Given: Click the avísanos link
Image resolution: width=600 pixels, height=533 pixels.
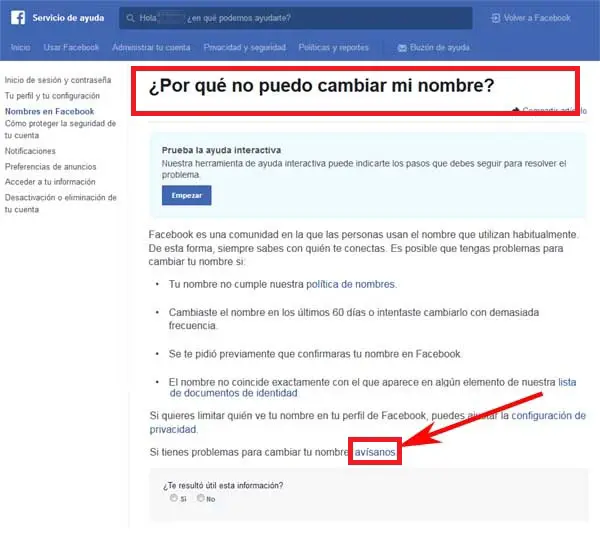Looking at the screenshot, I should click(x=375, y=452).
